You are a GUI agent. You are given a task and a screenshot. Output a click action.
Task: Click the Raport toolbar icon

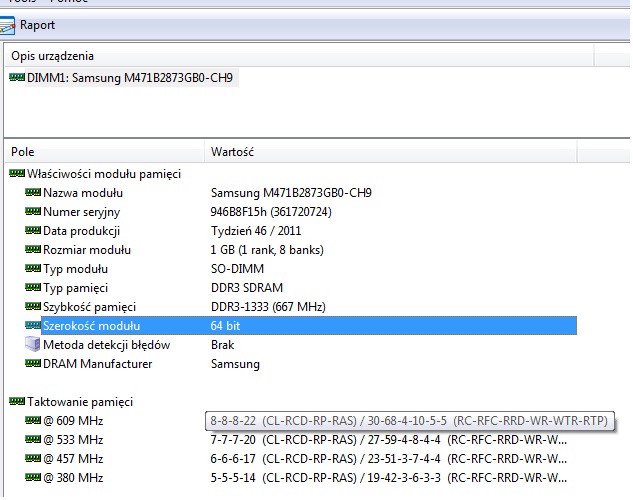(x=7, y=25)
